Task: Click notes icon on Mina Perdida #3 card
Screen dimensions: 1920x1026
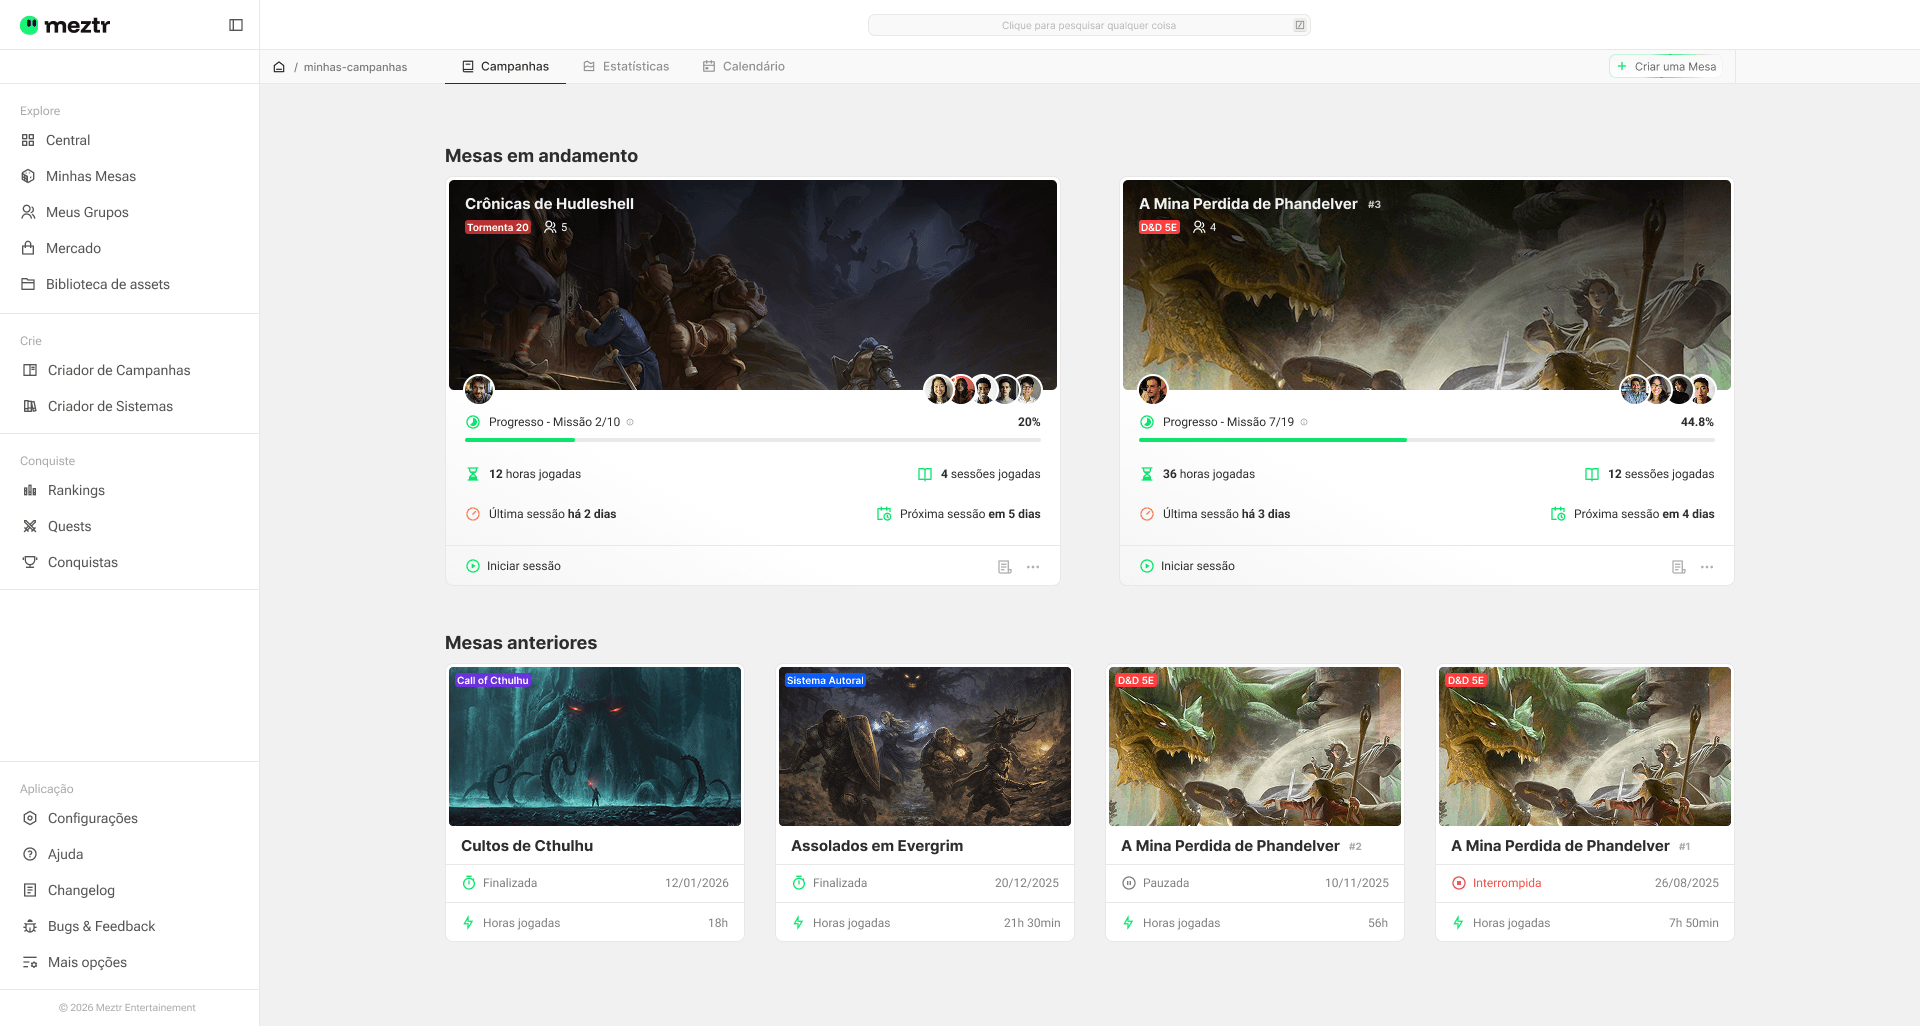Action: [x=1679, y=567]
